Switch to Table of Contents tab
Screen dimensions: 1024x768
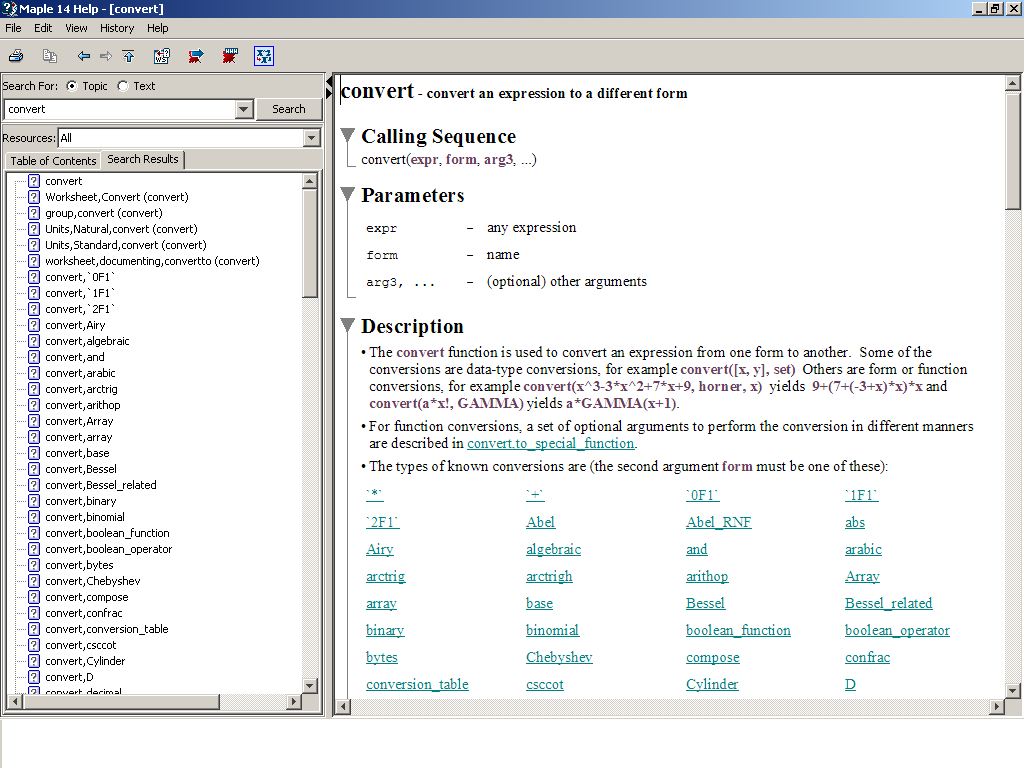point(53,161)
